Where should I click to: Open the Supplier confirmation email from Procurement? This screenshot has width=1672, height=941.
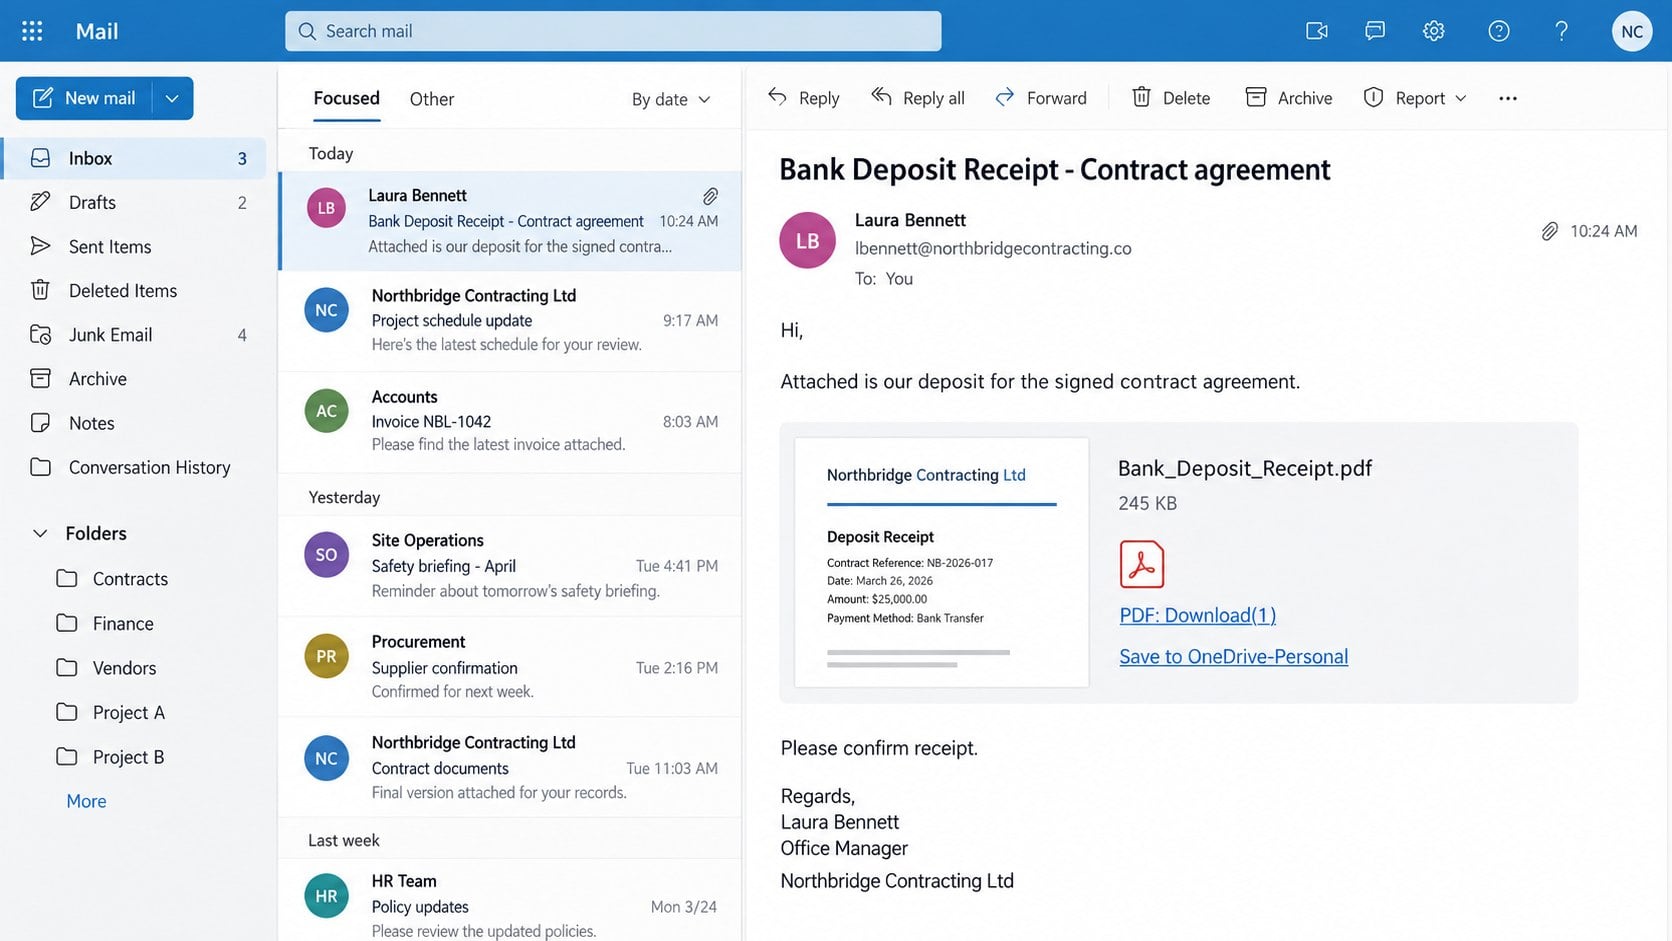tap(510, 667)
